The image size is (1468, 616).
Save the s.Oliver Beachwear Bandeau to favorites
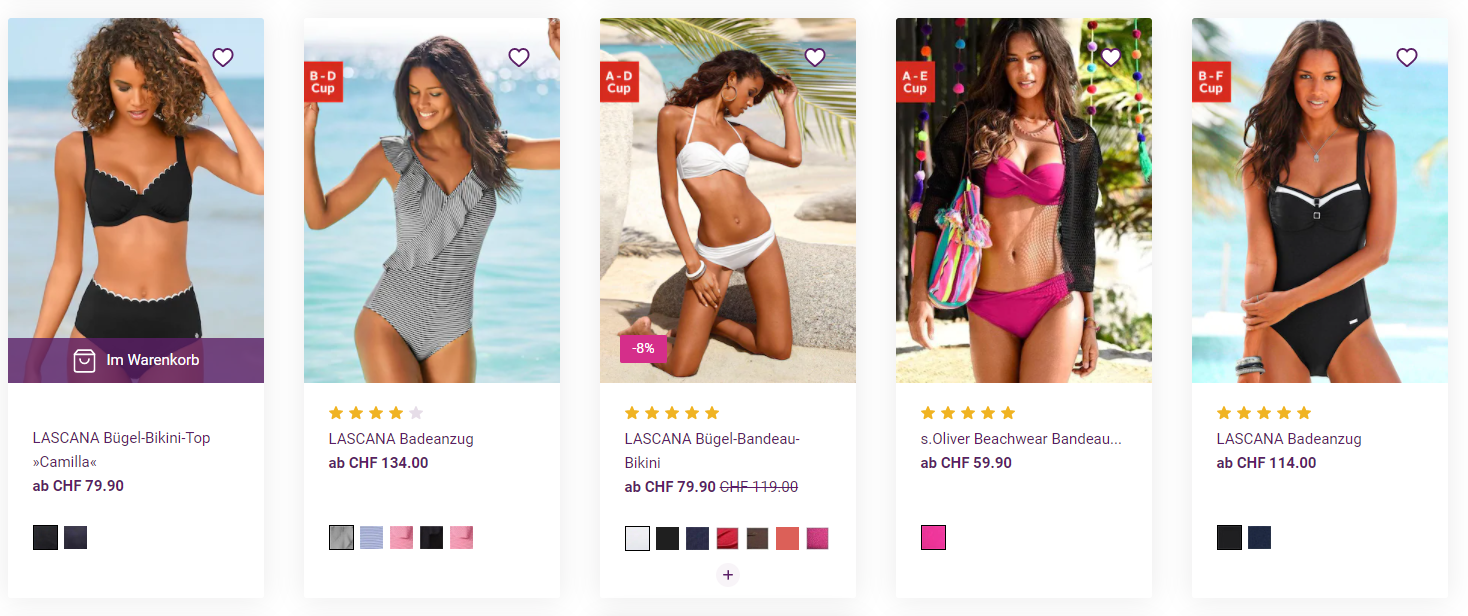coord(1111,58)
